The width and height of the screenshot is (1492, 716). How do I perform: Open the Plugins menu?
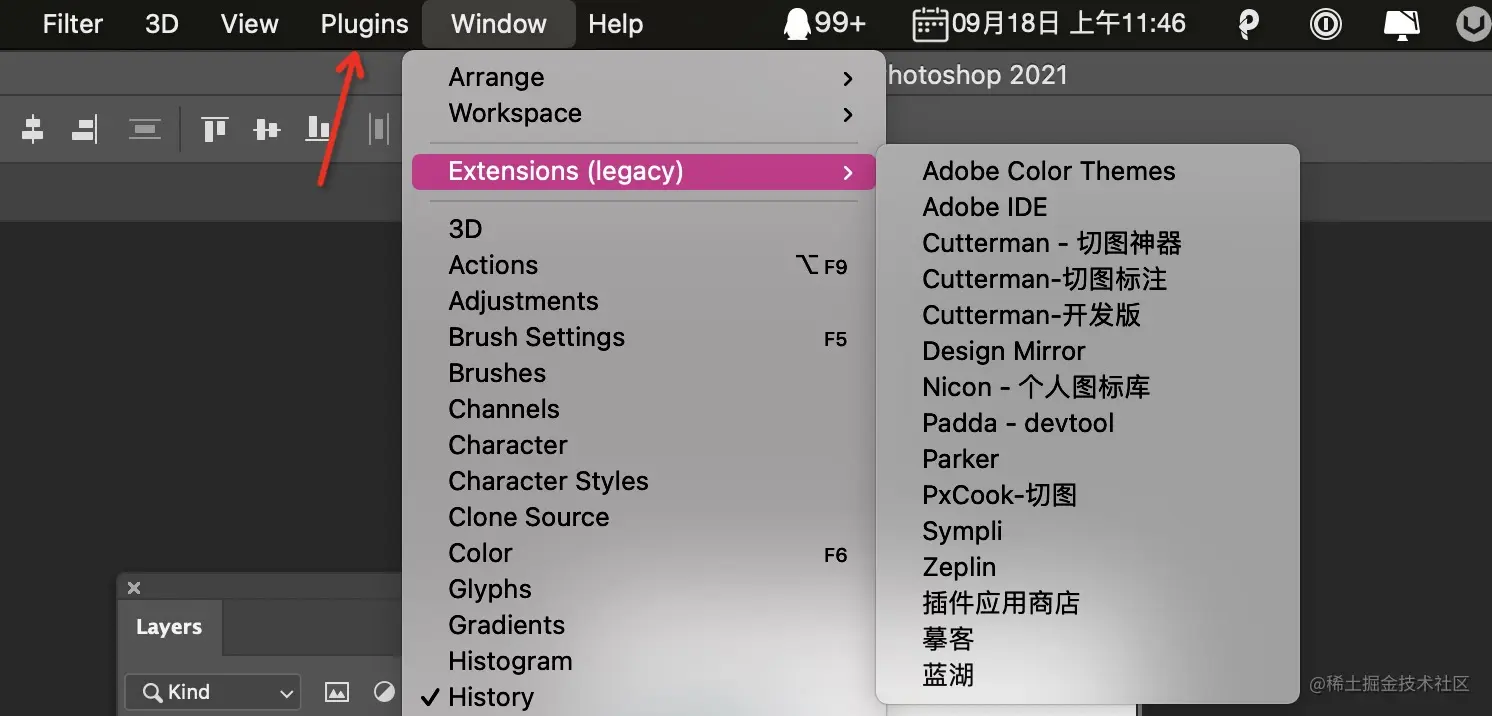364,24
